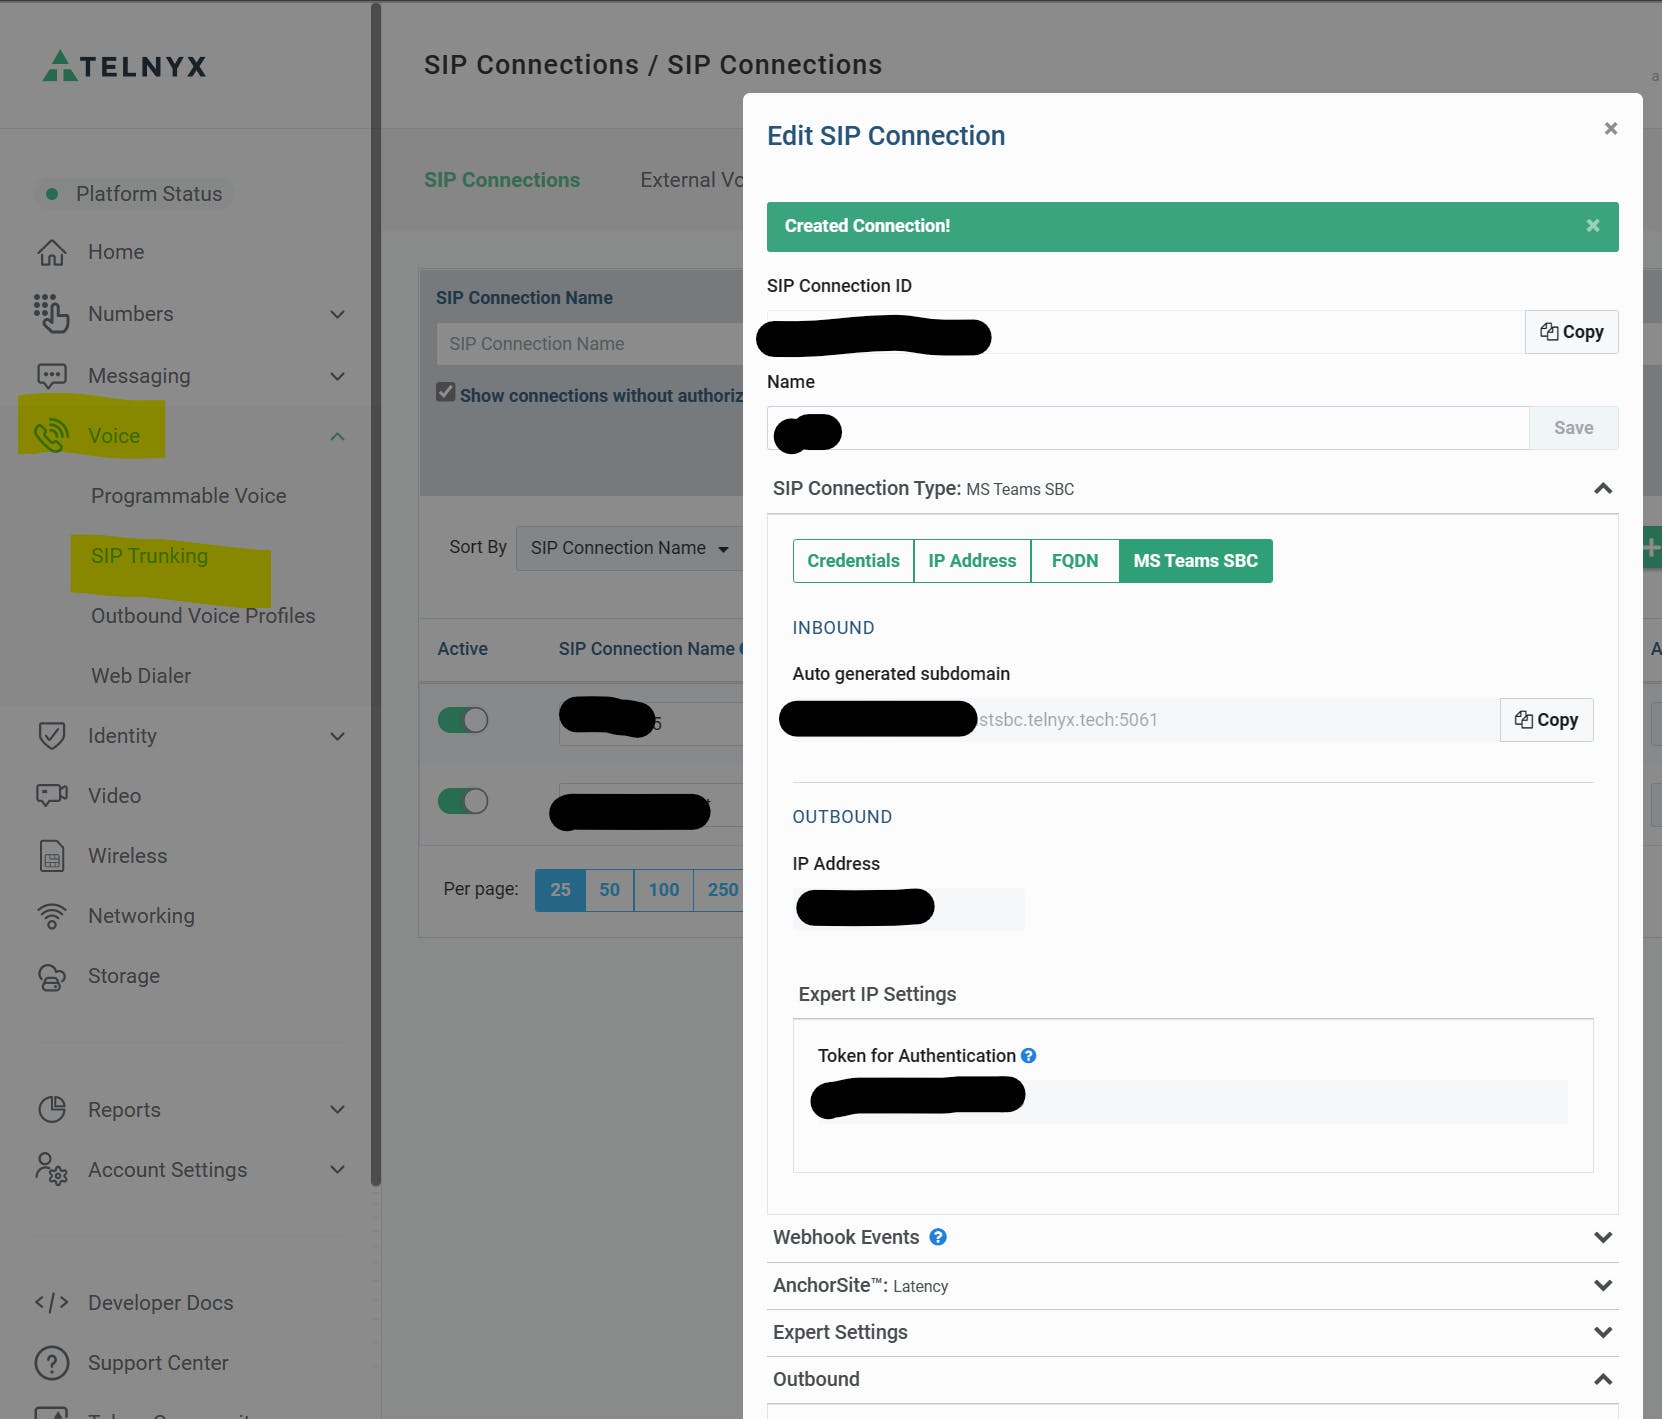The height and width of the screenshot is (1419, 1662).
Task: Click the Save name button
Action: pos(1573,428)
